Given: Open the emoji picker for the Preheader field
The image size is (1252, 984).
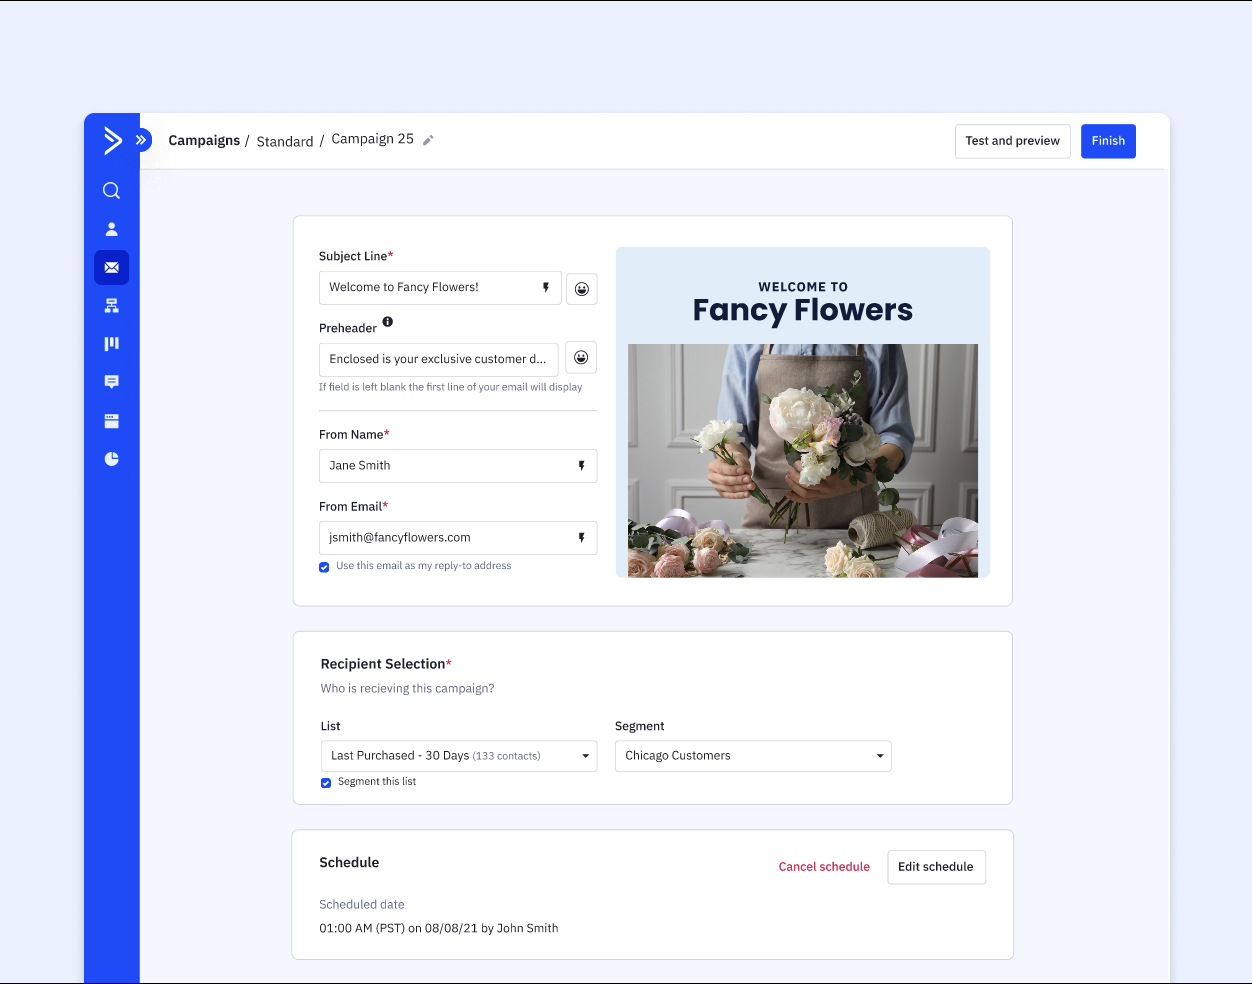Looking at the screenshot, I should click(580, 357).
